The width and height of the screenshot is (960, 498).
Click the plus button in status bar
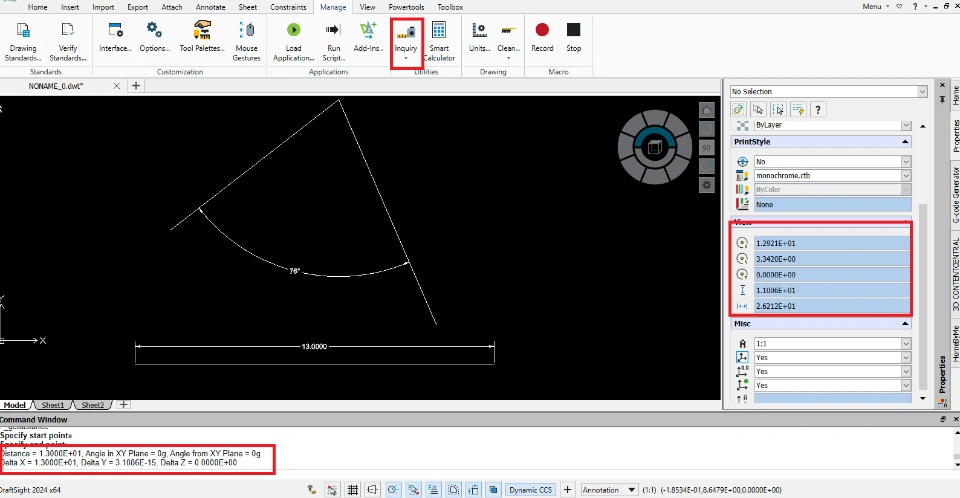tap(568, 489)
